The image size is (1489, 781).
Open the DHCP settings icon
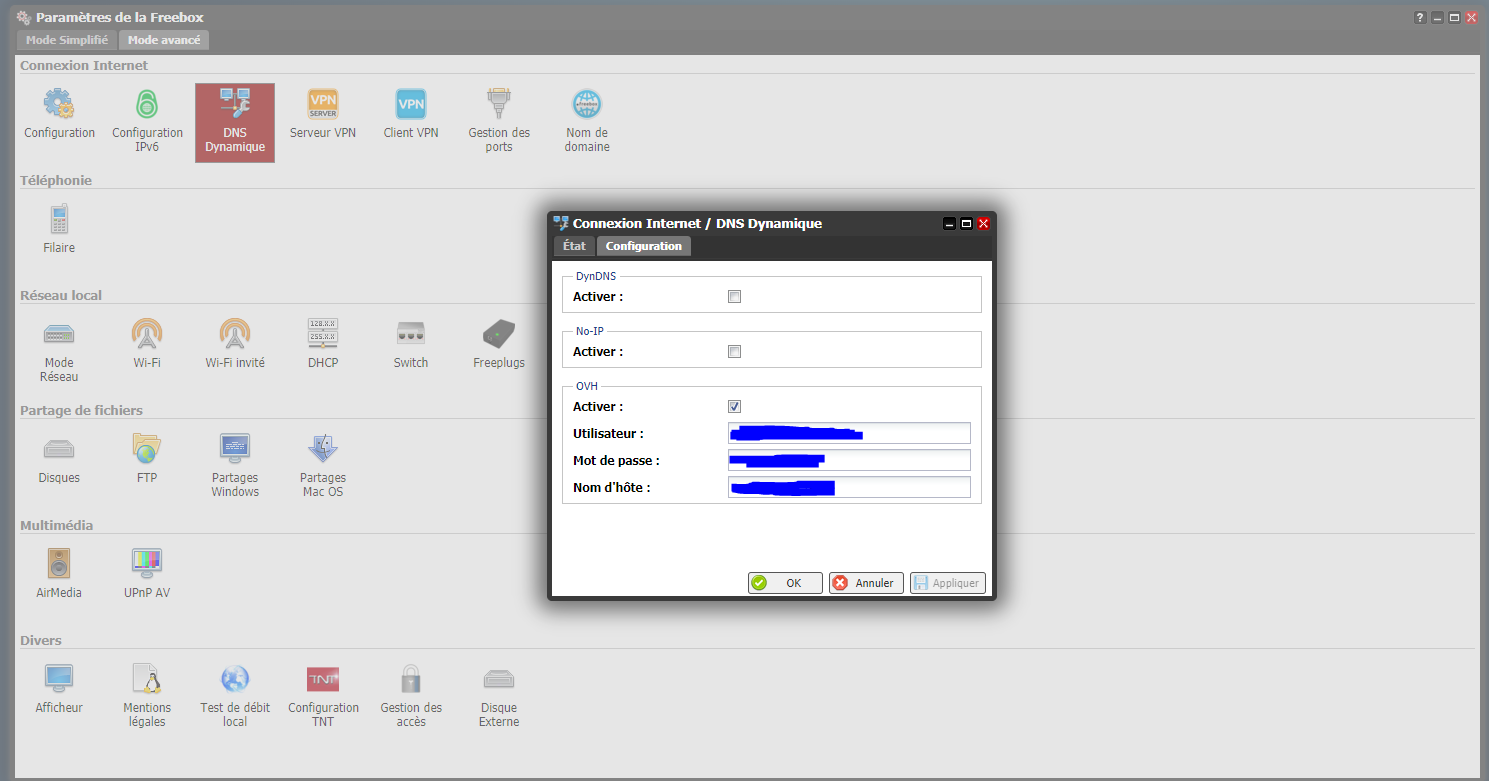pyautogui.click(x=323, y=344)
